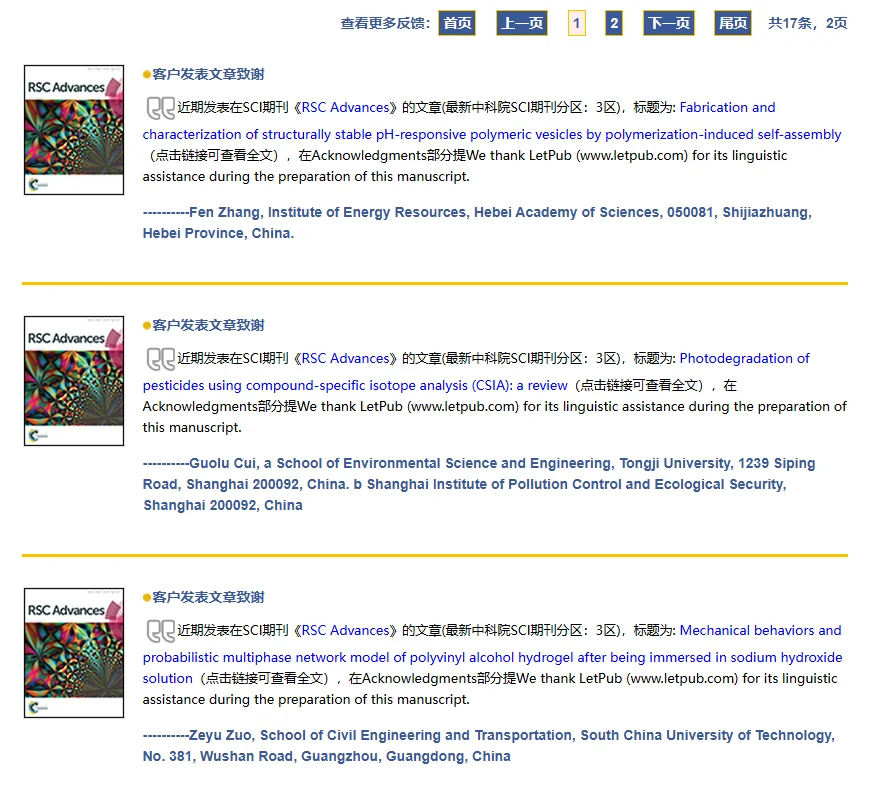Image resolution: width=871 pixels, height=790 pixels.
Task: Open RSC Advances link in Fen Zhang testimonial
Action: (344, 108)
